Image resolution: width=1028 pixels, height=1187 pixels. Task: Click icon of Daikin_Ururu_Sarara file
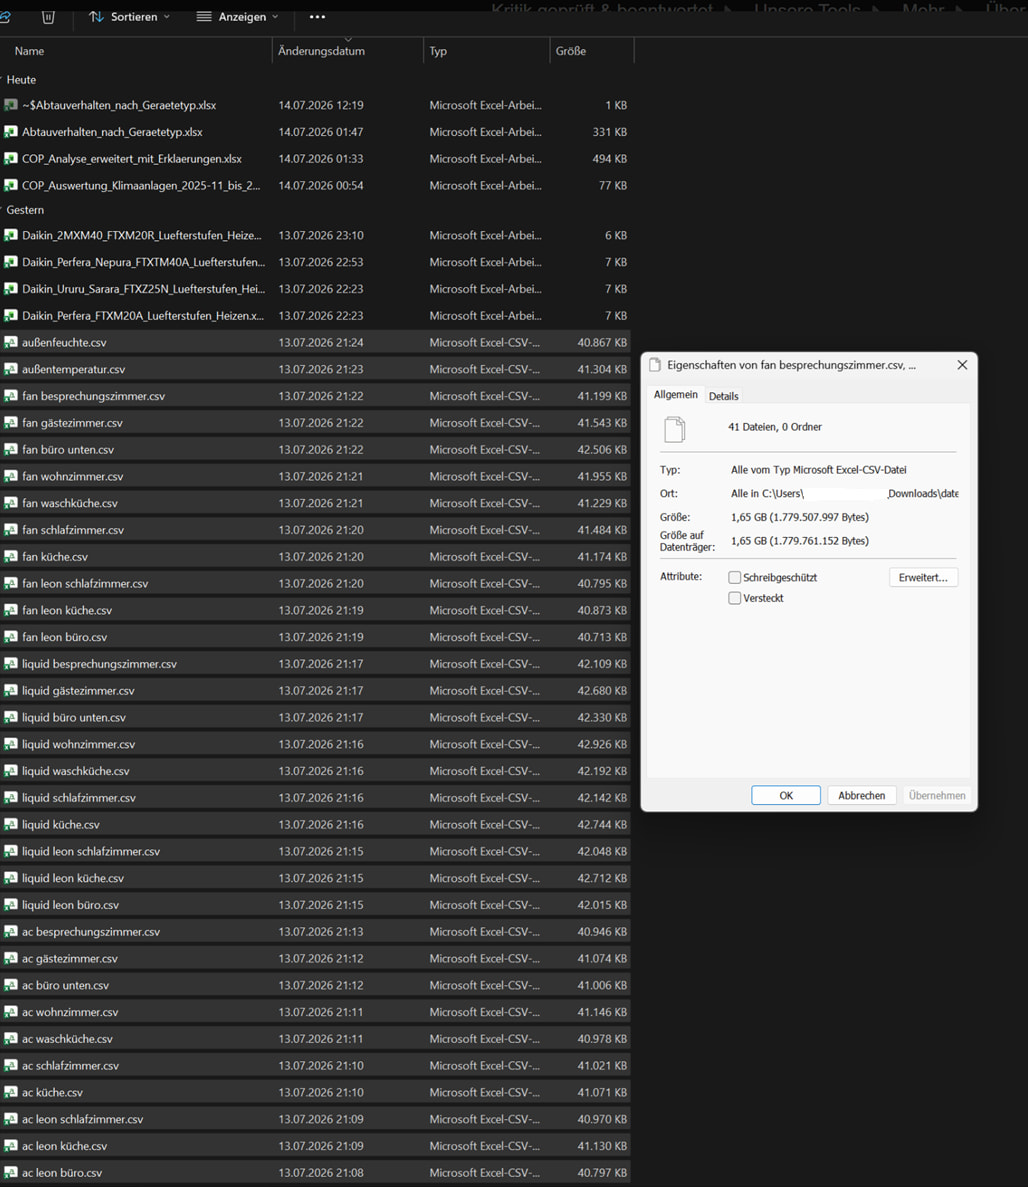[x=11, y=289]
